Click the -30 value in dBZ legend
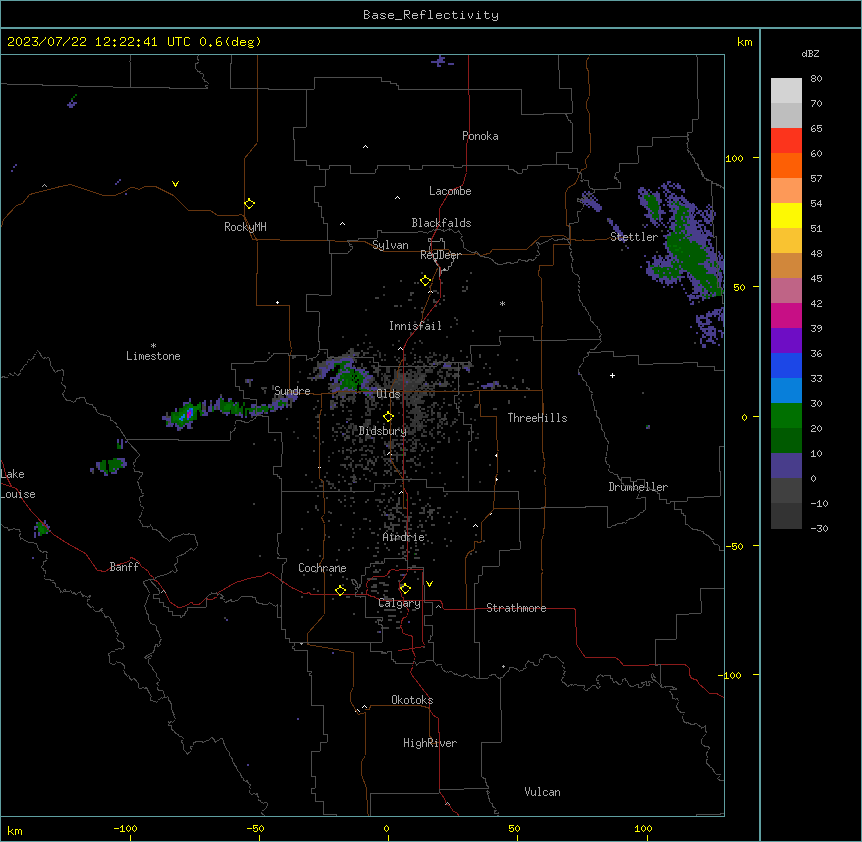Viewport: 862px width, 842px height. click(819, 528)
